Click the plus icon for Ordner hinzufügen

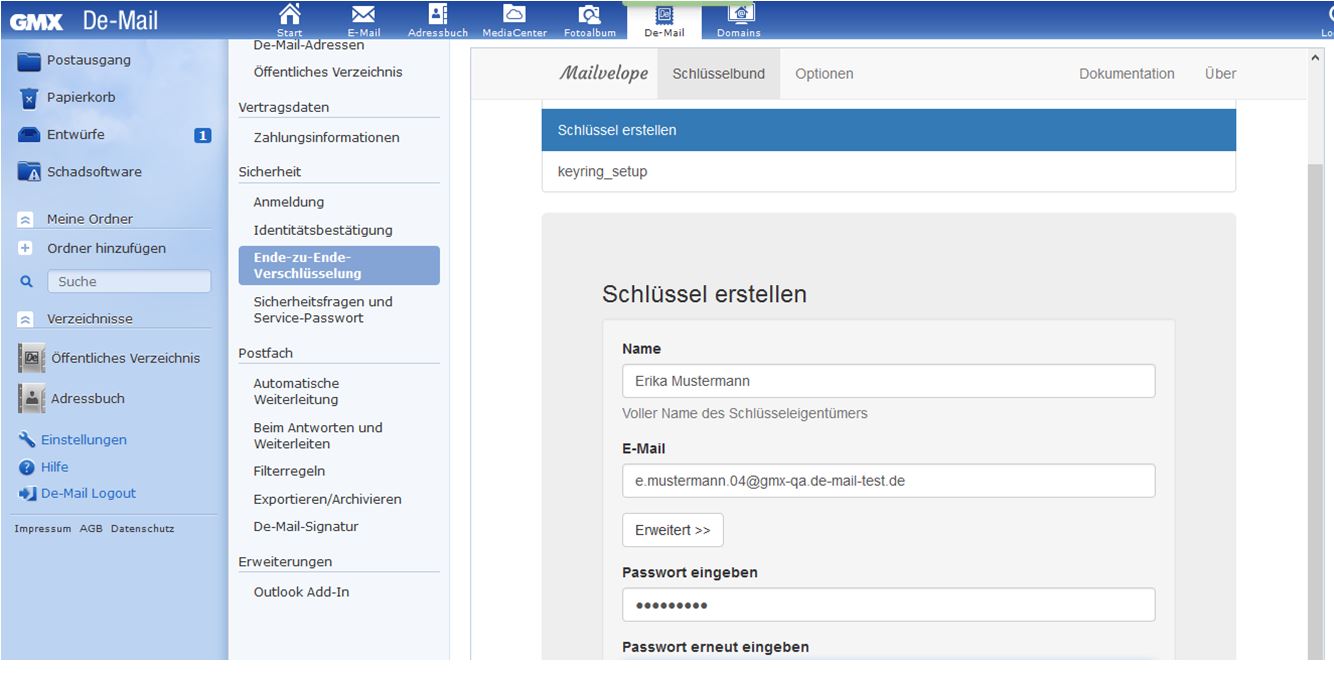click(26, 248)
